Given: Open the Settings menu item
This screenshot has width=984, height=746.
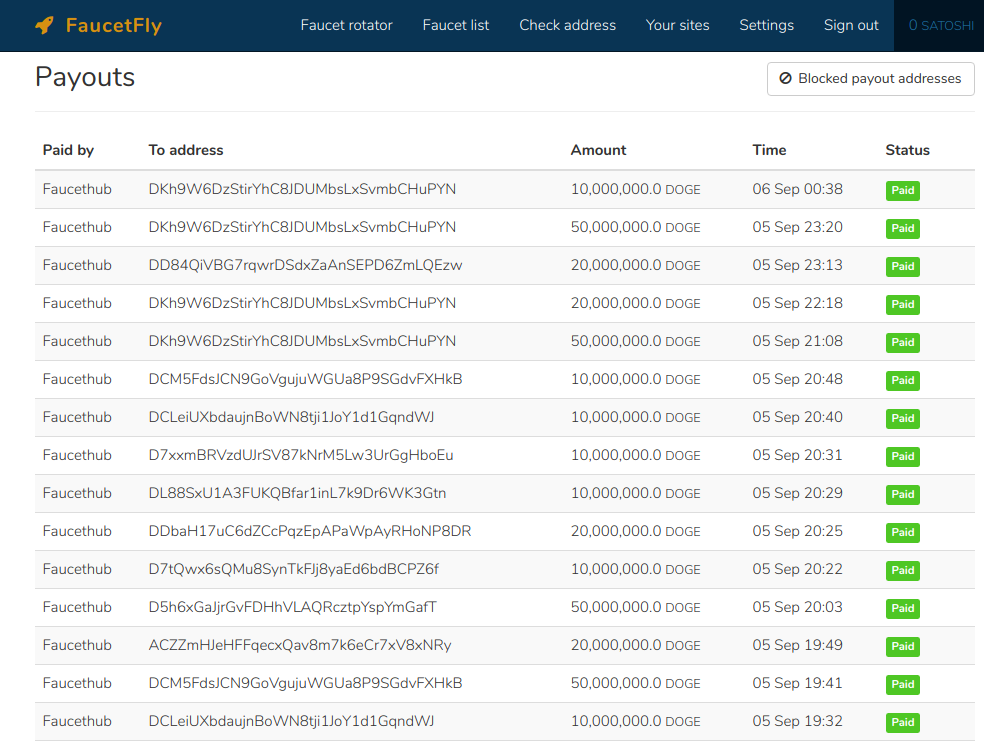Looking at the screenshot, I should coord(766,25).
